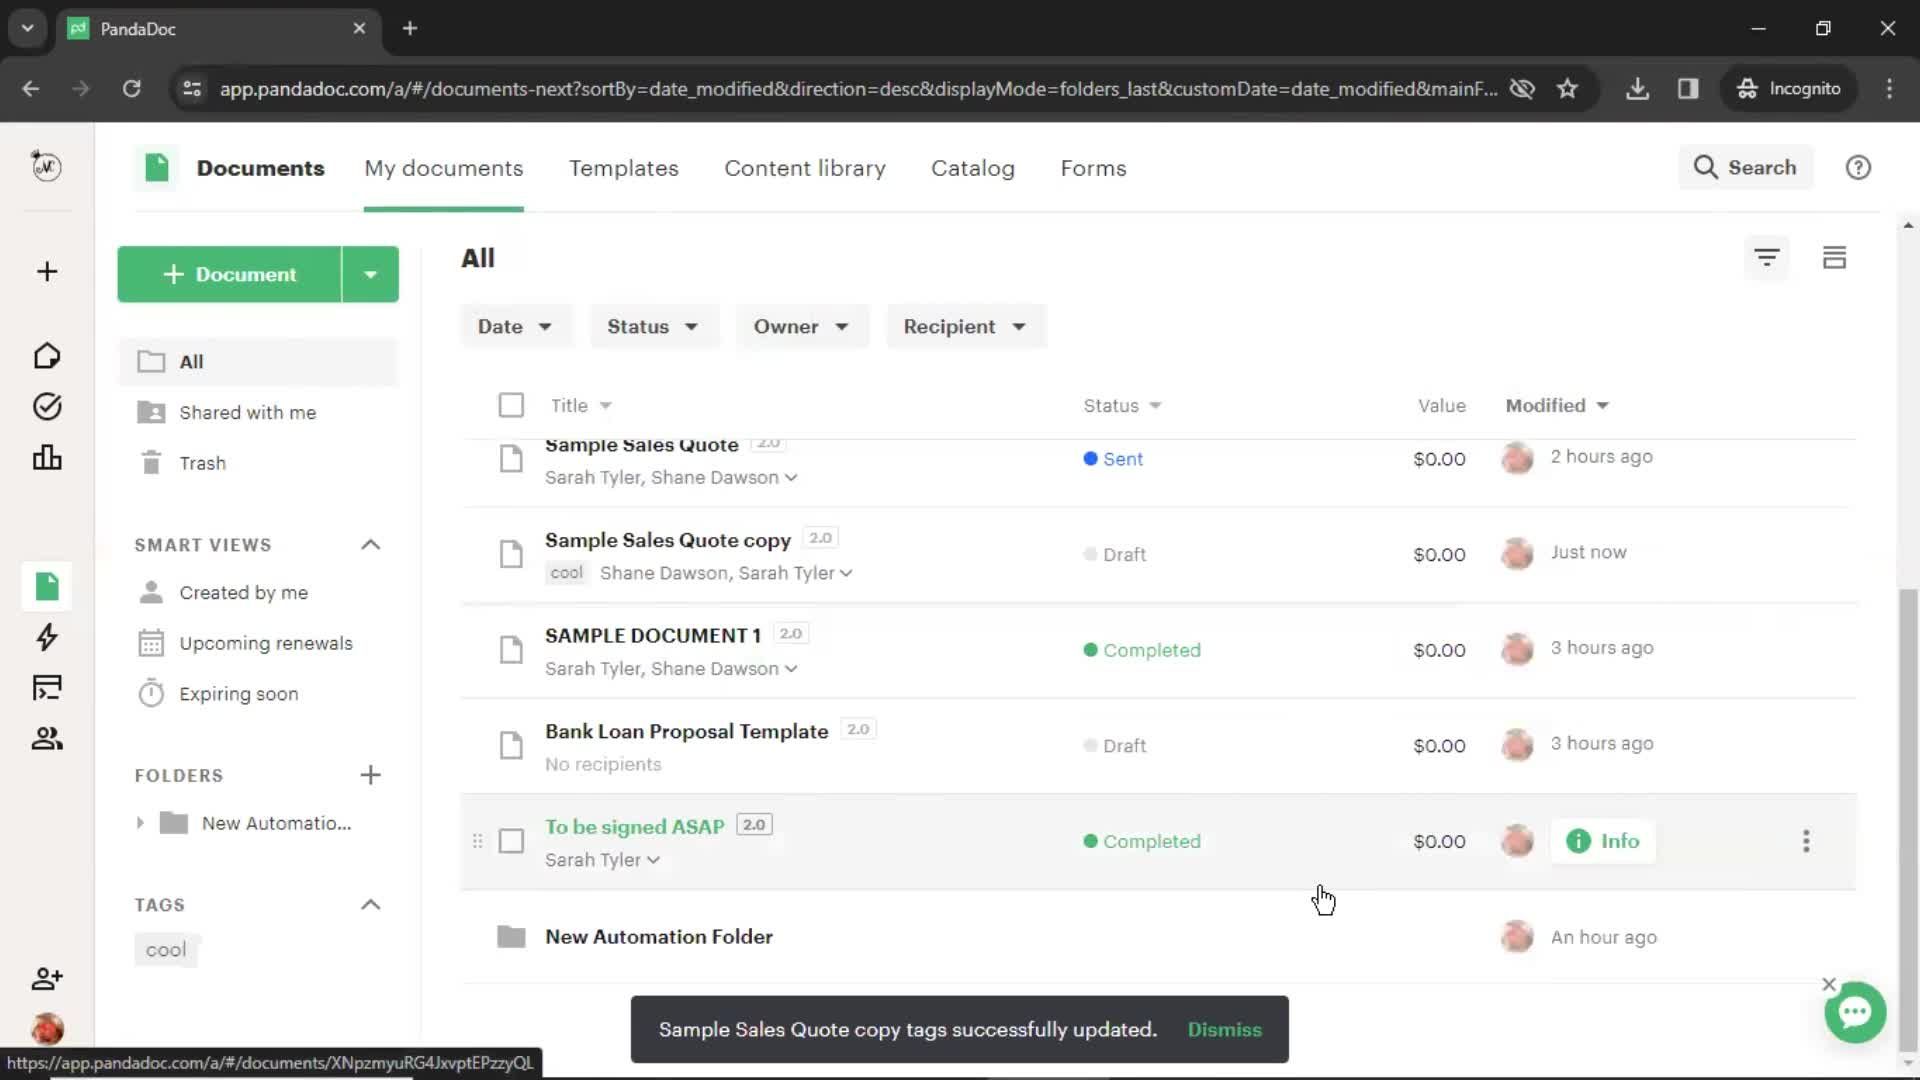This screenshot has height=1080, width=1920.
Task: Click the workspace logo at top left
Action: pyautogui.click(x=47, y=166)
